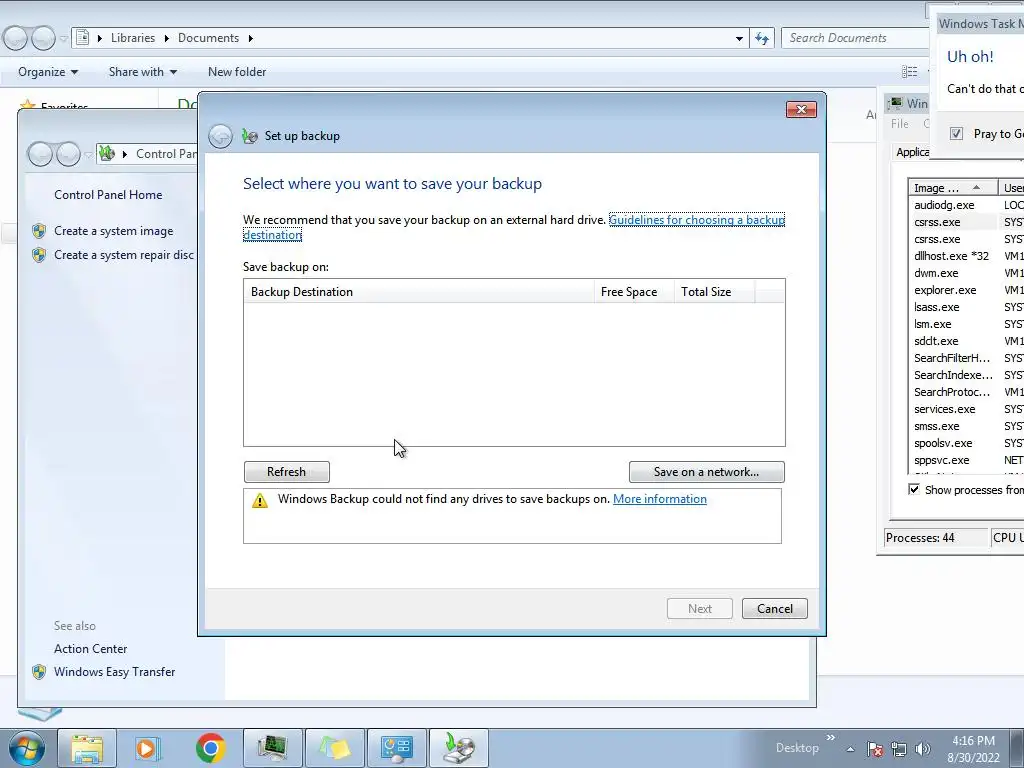The image size is (1024, 768).
Task: Click Create a system image link
Action: point(114,231)
